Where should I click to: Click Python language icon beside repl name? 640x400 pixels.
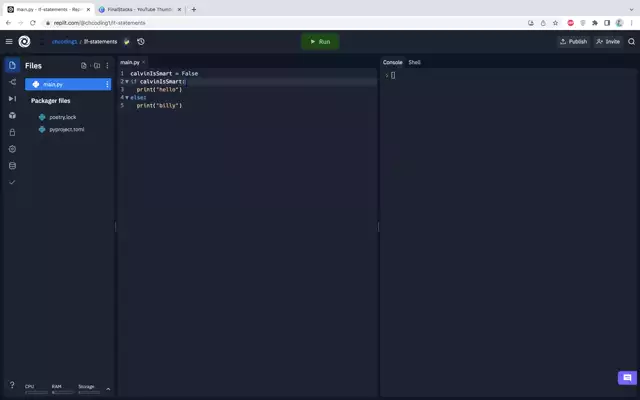pos(127,41)
